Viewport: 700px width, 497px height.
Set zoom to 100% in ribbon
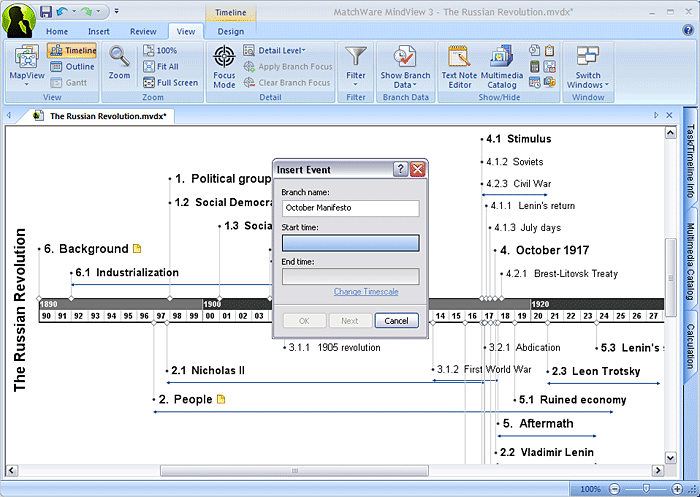click(160, 50)
